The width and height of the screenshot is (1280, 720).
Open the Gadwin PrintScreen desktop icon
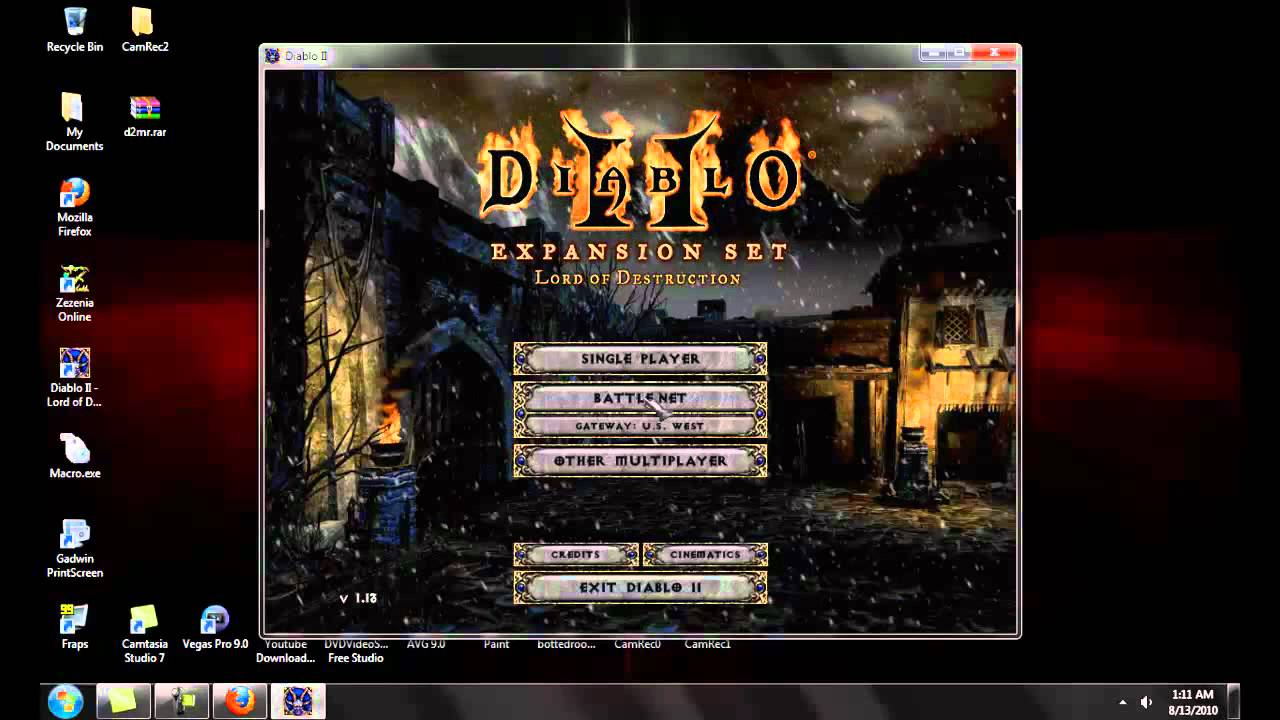click(74, 548)
